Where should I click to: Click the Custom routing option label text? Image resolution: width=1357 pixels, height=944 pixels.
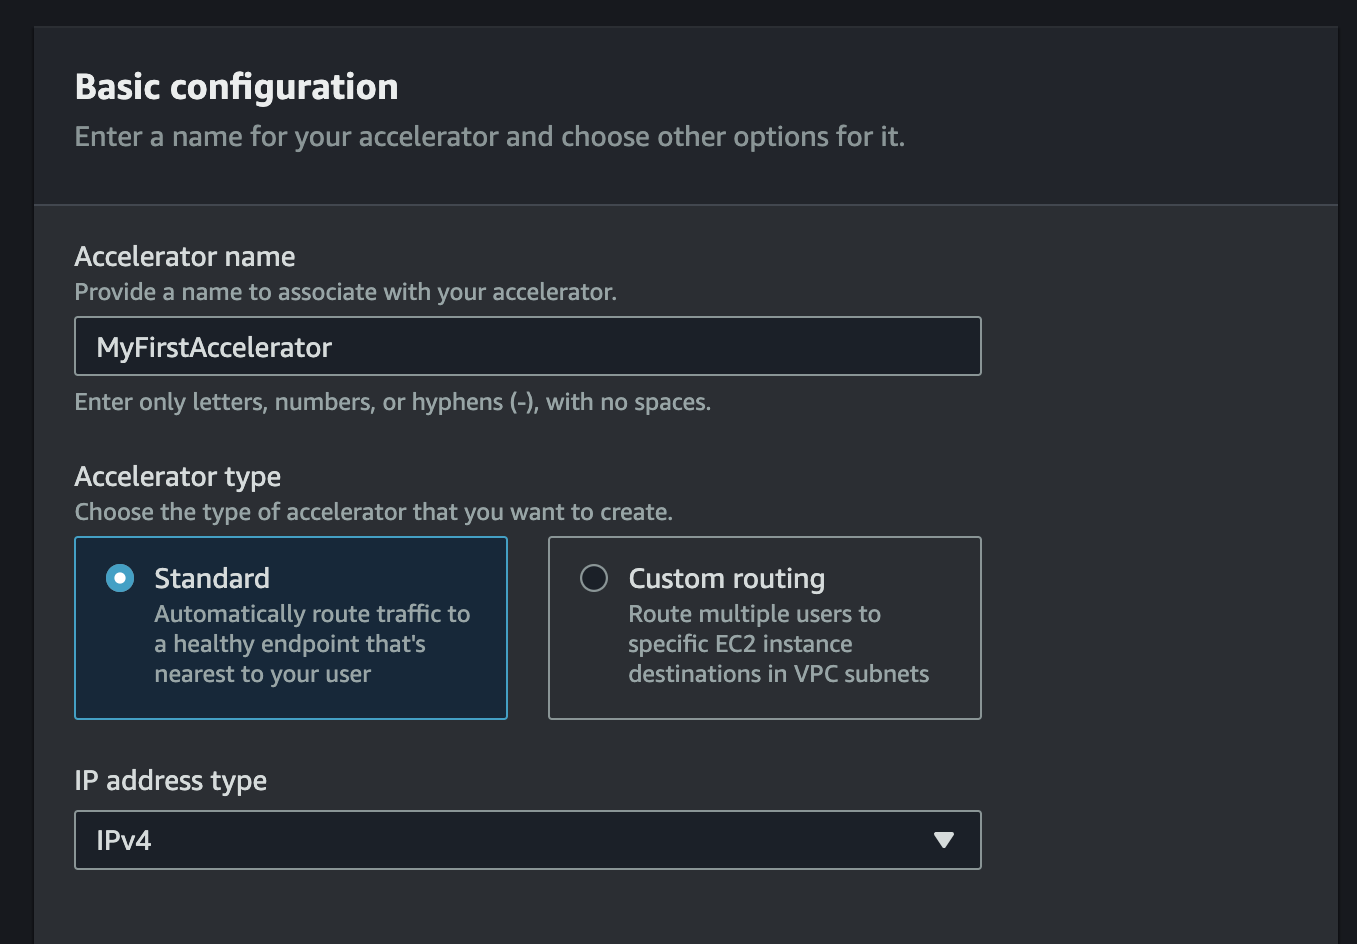click(726, 578)
